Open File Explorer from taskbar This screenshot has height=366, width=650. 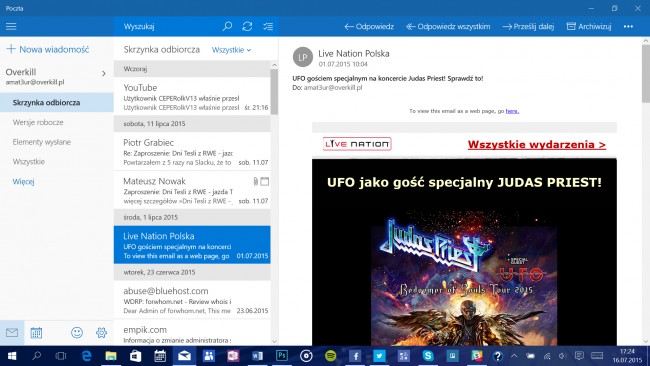(111, 356)
